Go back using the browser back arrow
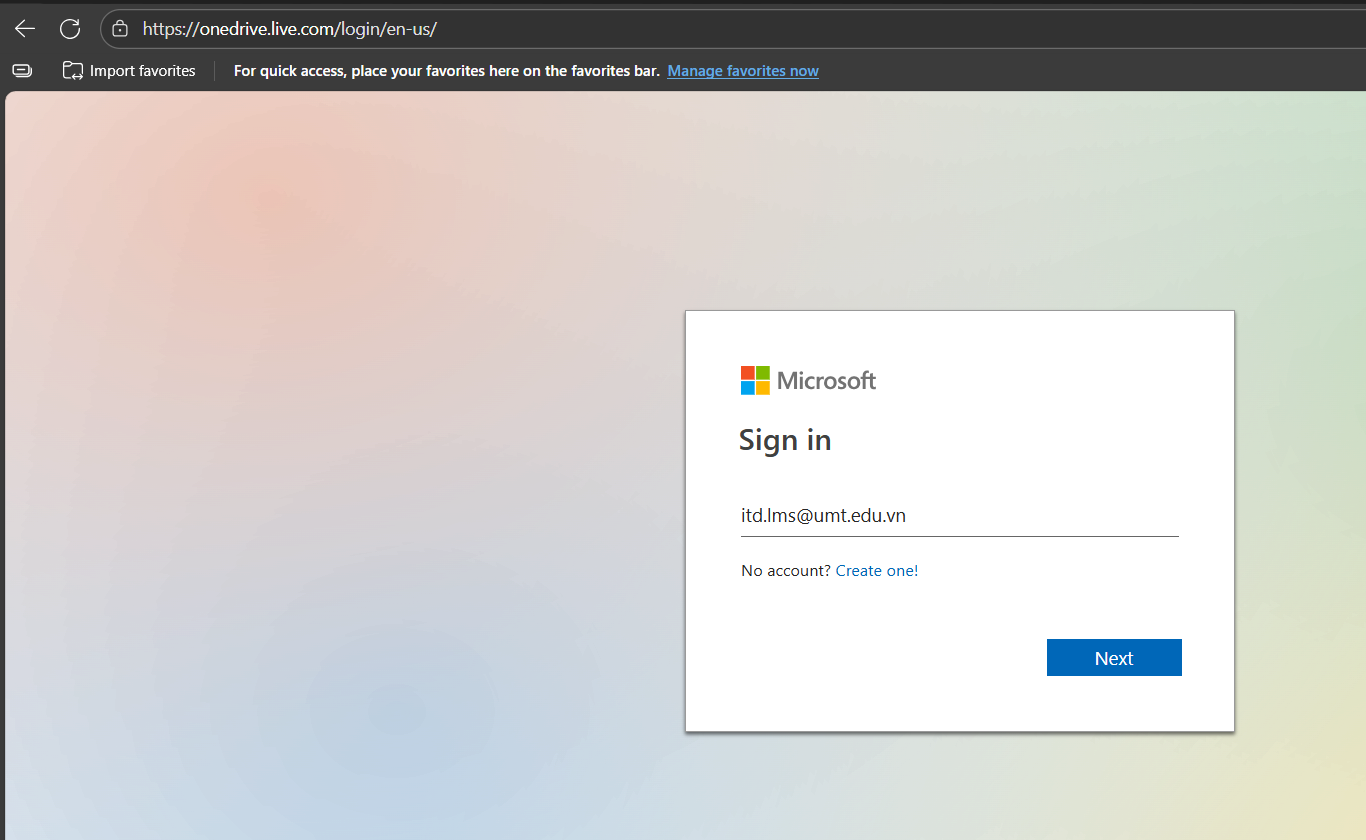Screen dimensions: 1366x840 click(x=25, y=29)
